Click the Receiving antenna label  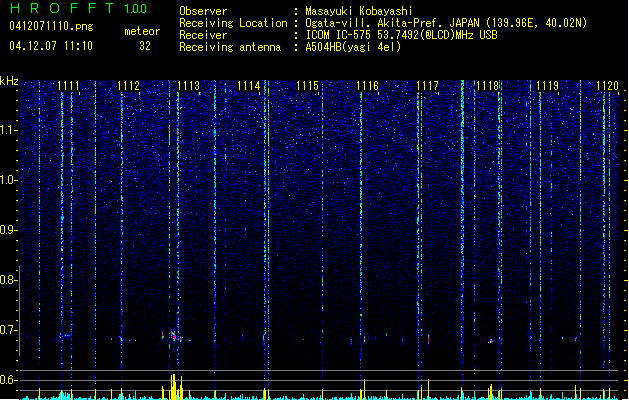pos(230,47)
